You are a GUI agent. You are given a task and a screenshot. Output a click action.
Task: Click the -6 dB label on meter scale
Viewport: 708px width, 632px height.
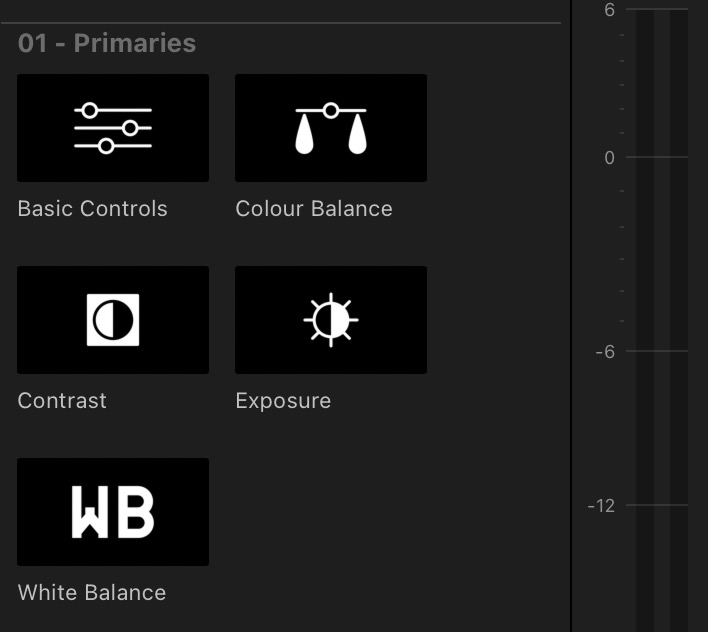(606, 352)
